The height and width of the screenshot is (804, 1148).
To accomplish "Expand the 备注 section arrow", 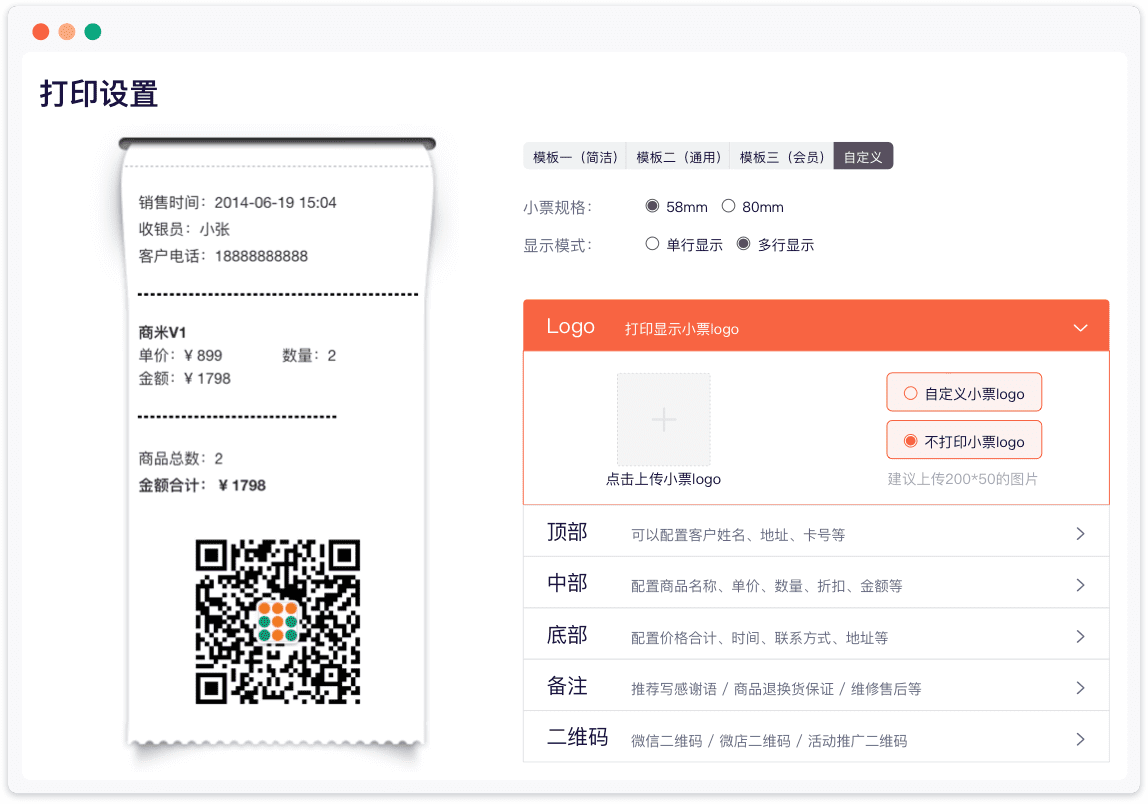I will click(1080, 688).
